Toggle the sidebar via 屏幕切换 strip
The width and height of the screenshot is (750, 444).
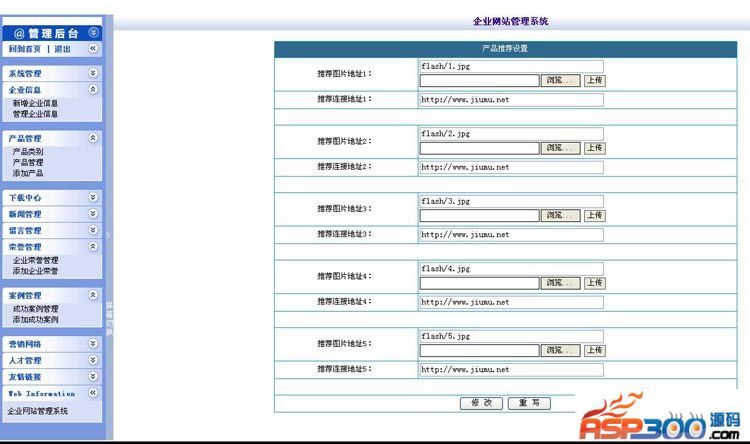coord(109,318)
